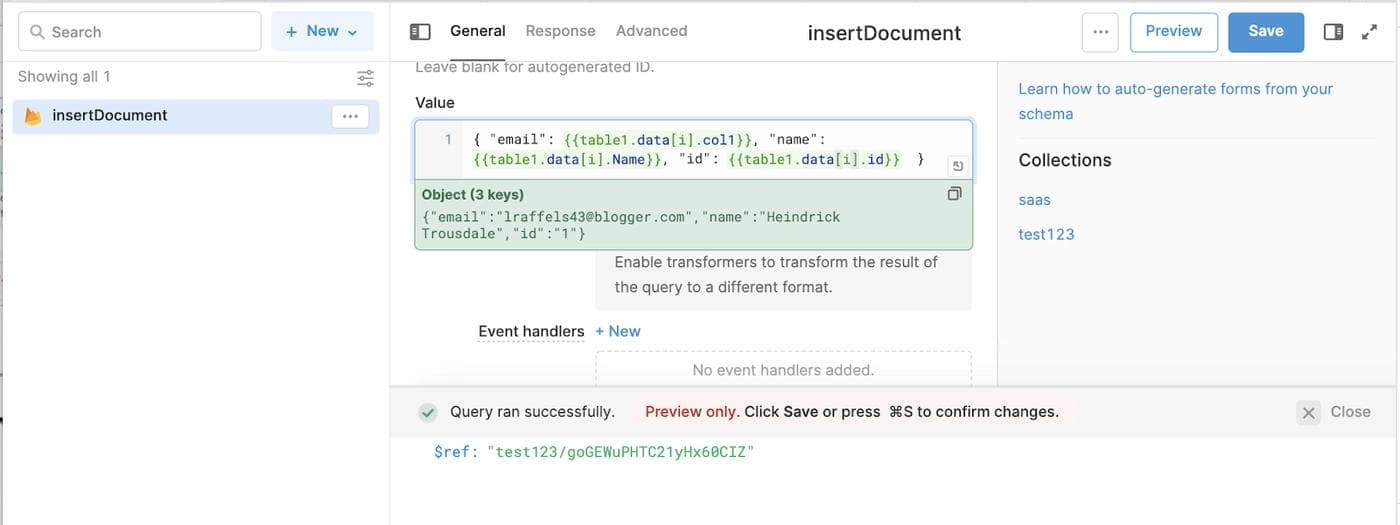This screenshot has width=1400, height=525.
Task: Click into the Search queries field
Action: point(140,32)
